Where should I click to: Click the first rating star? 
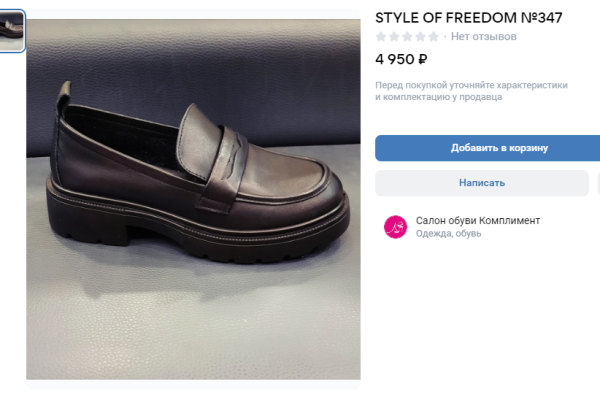[381, 37]
